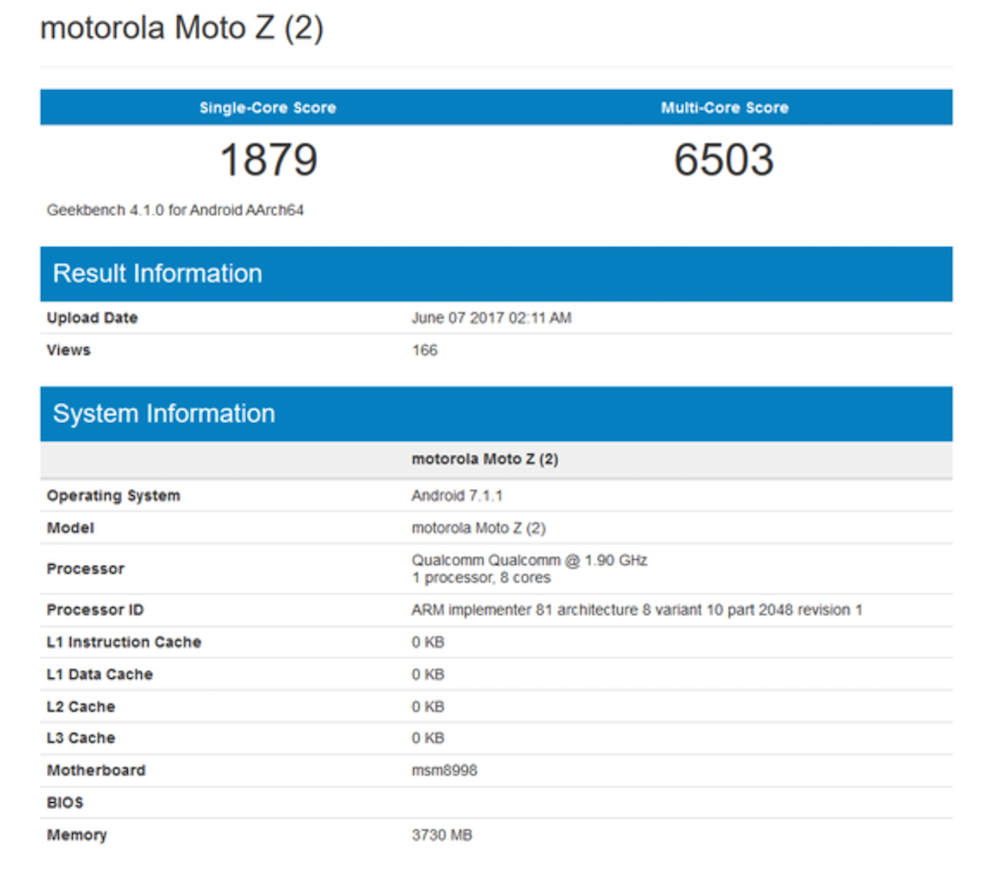1000x874 pixels.
Task: Click the msm8998 motherboard value
Action: coord(444,771)
